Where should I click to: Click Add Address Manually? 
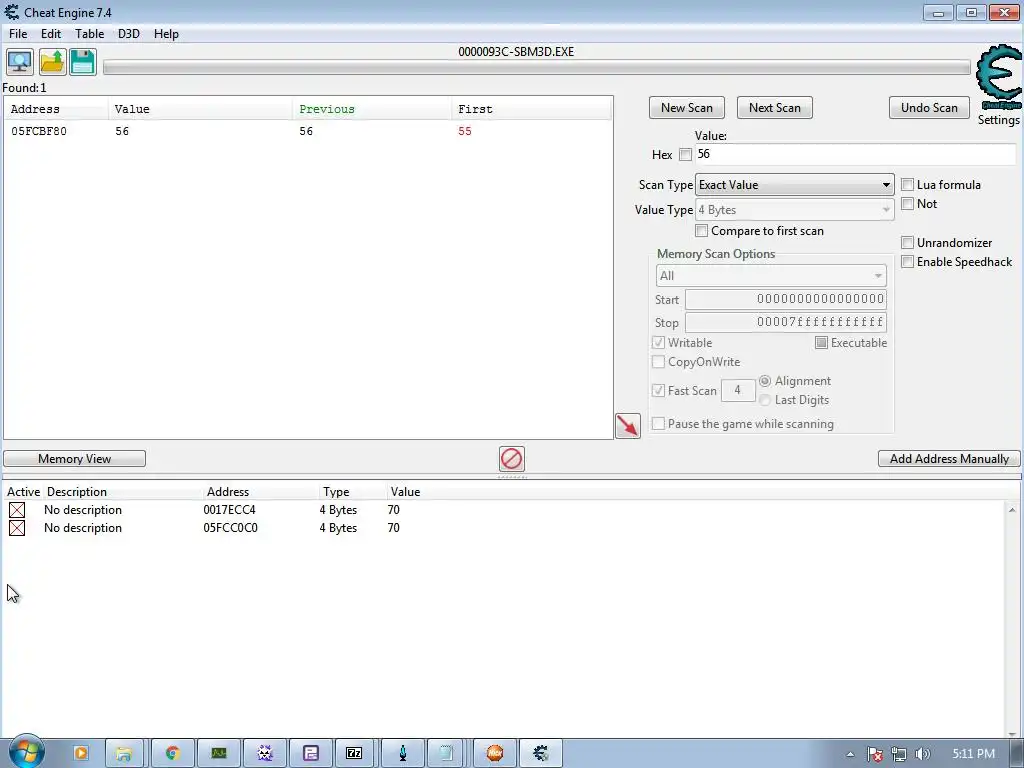click(949, 458)
